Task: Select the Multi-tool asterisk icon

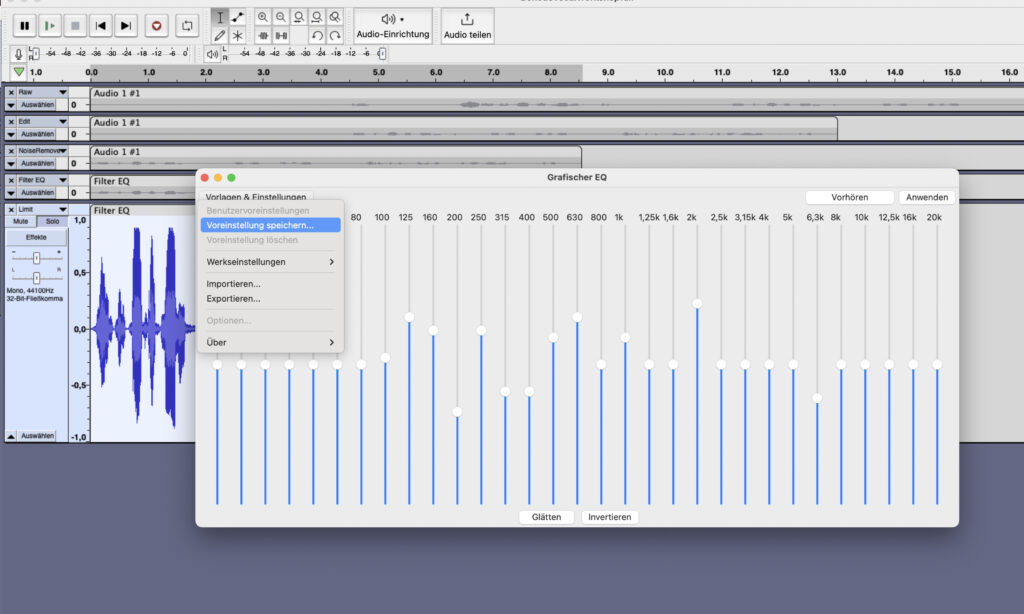Action: coord(238,35)
